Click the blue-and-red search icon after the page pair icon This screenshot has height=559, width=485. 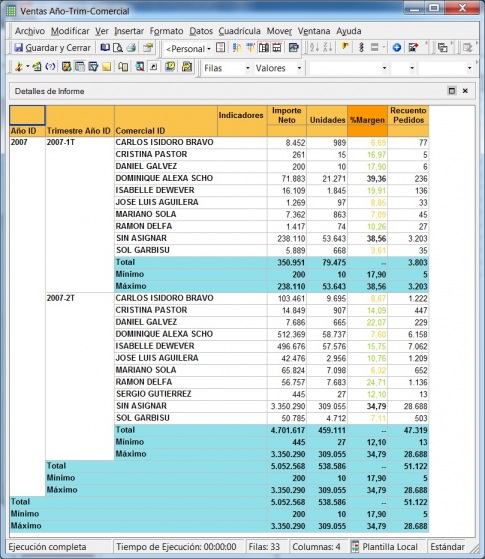coord(139,67)
